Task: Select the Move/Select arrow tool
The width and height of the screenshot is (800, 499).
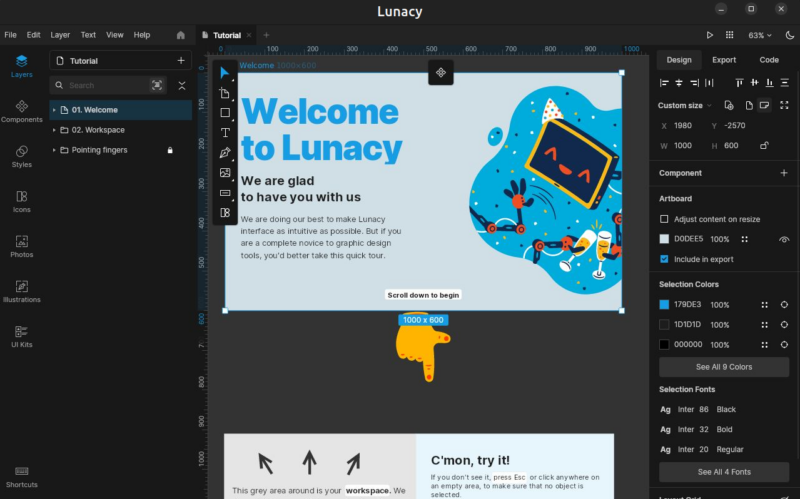Action: [224, 73]
